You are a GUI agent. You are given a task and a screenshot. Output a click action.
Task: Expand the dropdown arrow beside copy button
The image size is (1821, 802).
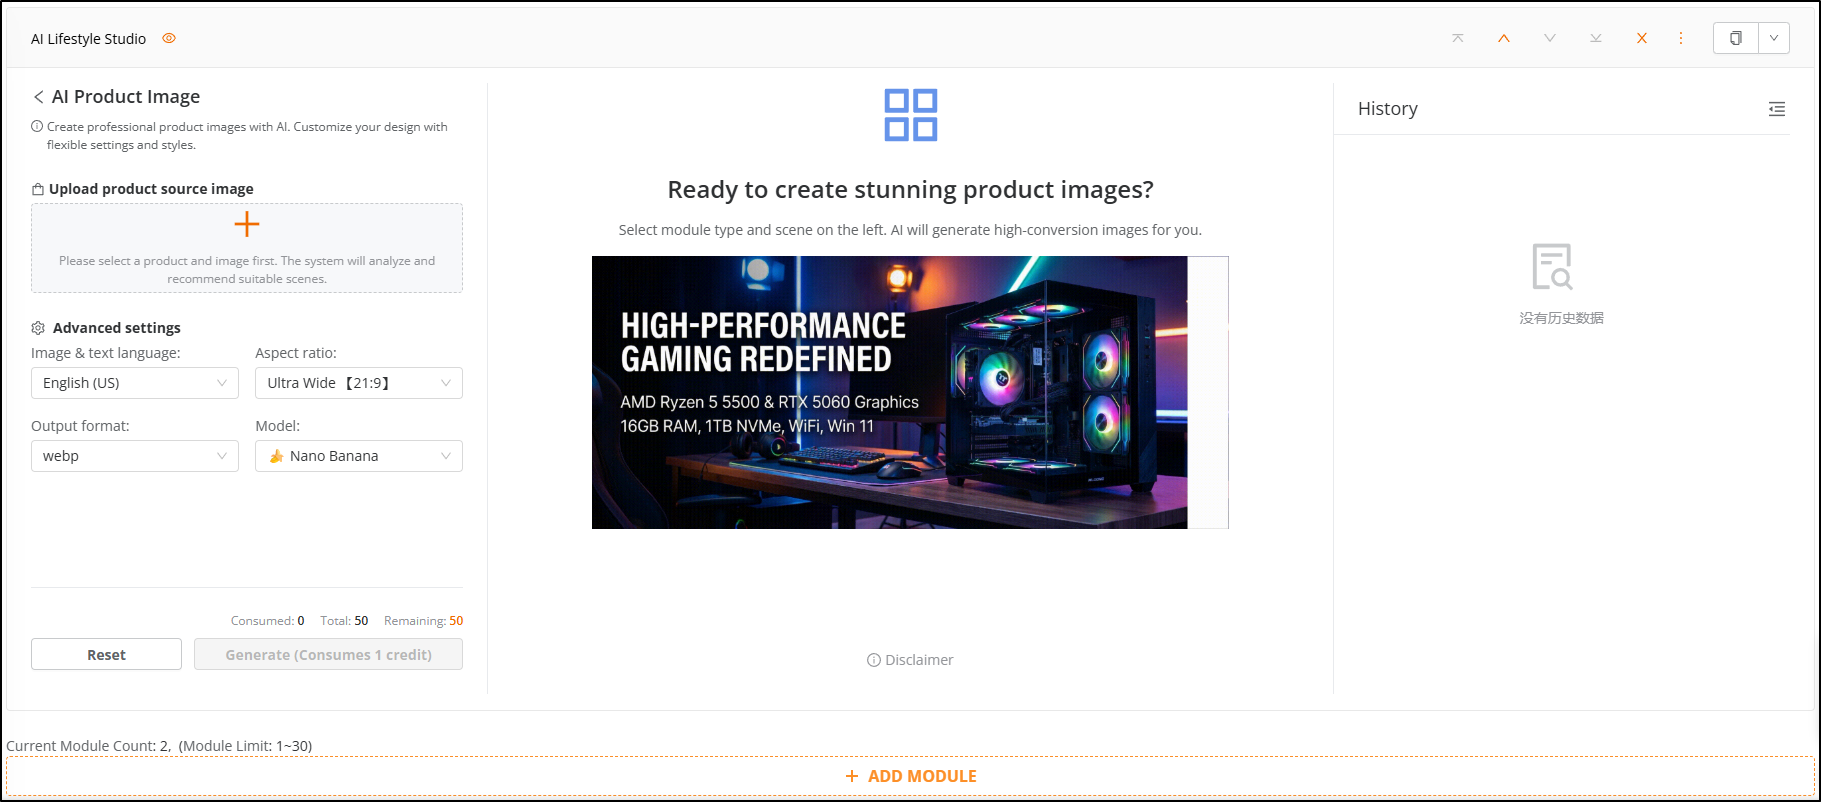[1774, 38]
